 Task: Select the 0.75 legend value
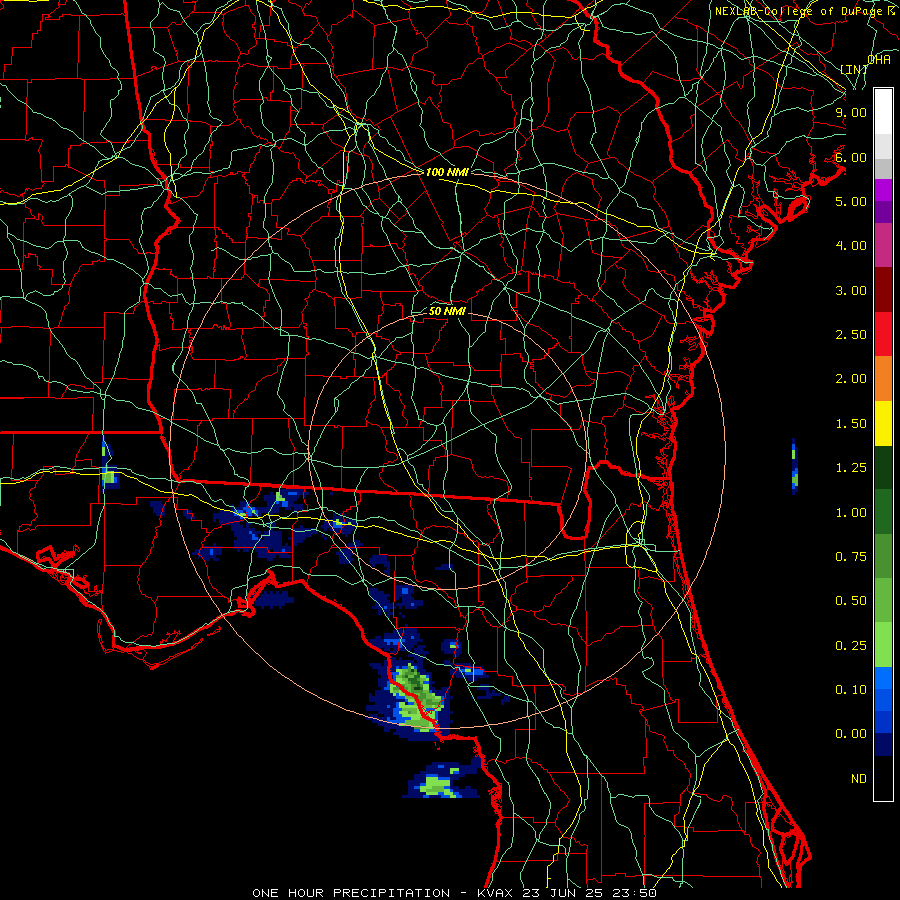851,557
